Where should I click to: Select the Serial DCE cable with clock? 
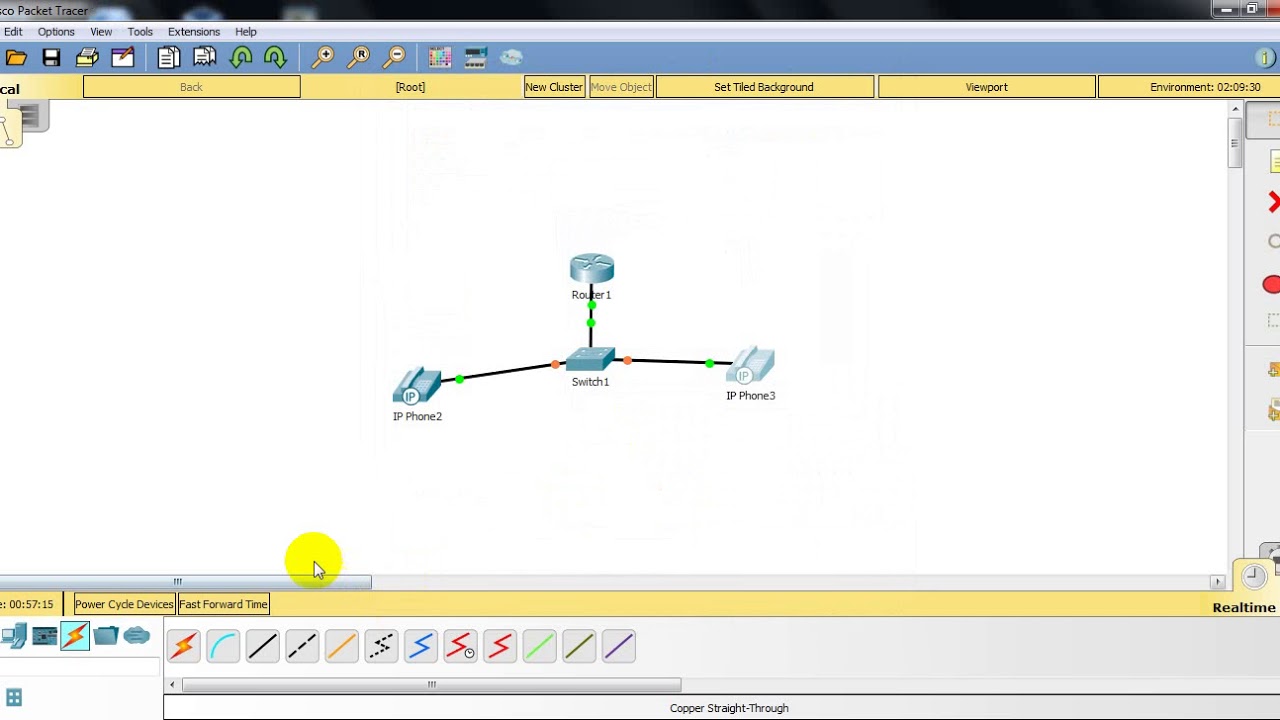pyautogui.click(x=460, y=647)
